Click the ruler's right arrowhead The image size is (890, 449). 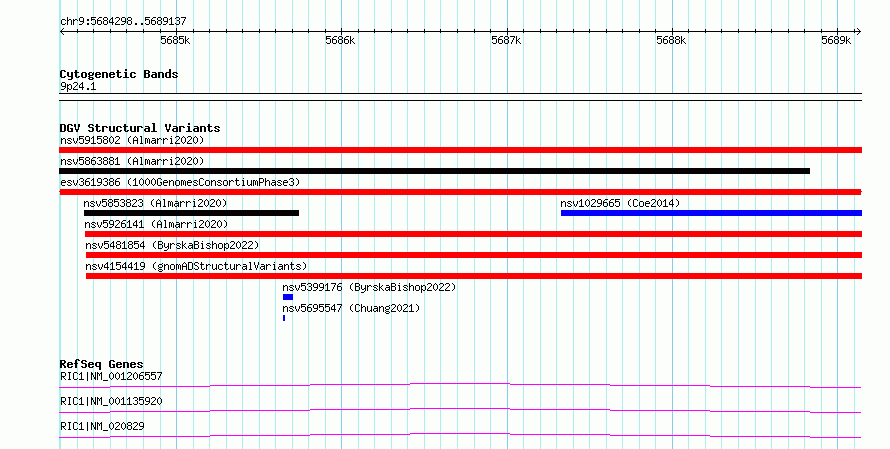point(859,32)
